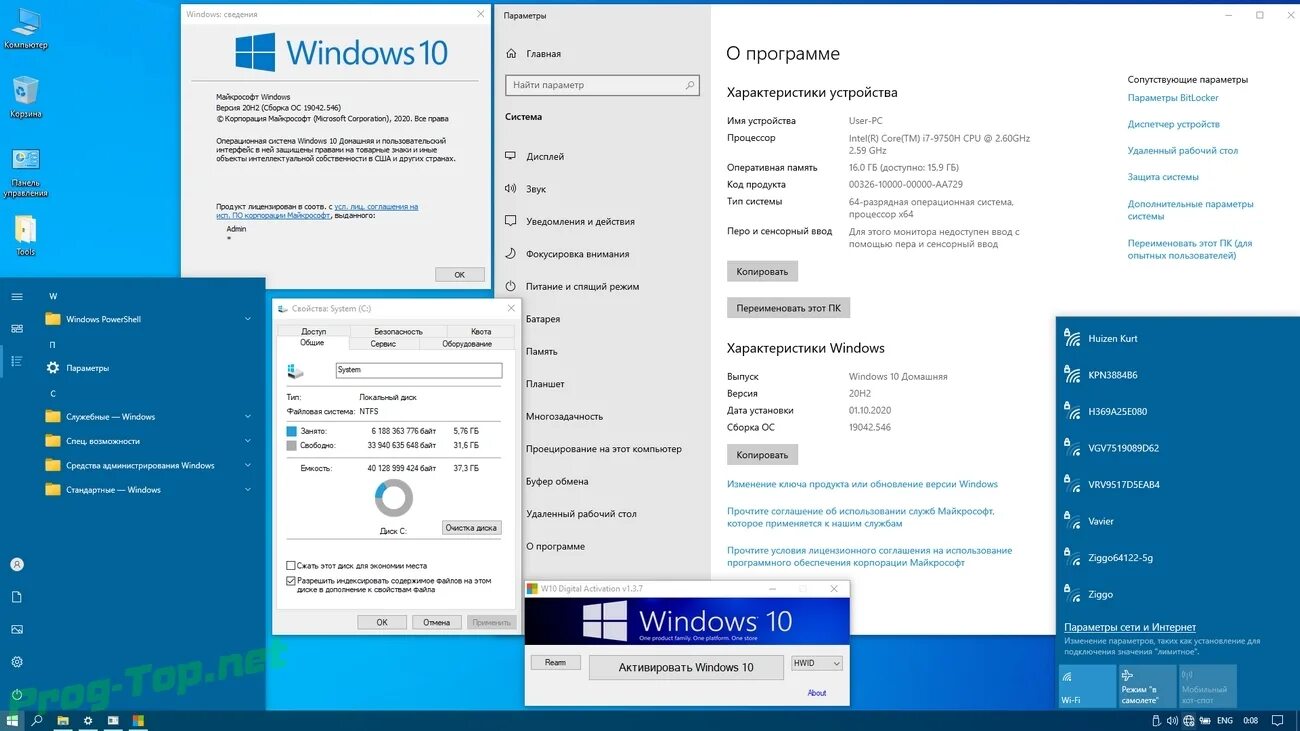
Task: Open Pictures icon in Start sidebar
Action: (17, 629)
